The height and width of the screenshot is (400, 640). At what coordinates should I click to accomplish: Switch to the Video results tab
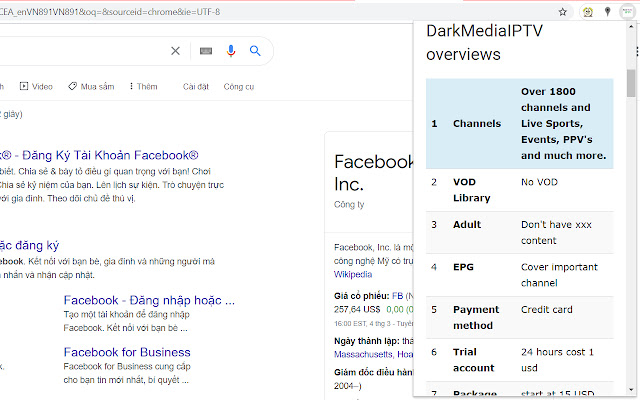pyautogui.click(x=36, y=87)
